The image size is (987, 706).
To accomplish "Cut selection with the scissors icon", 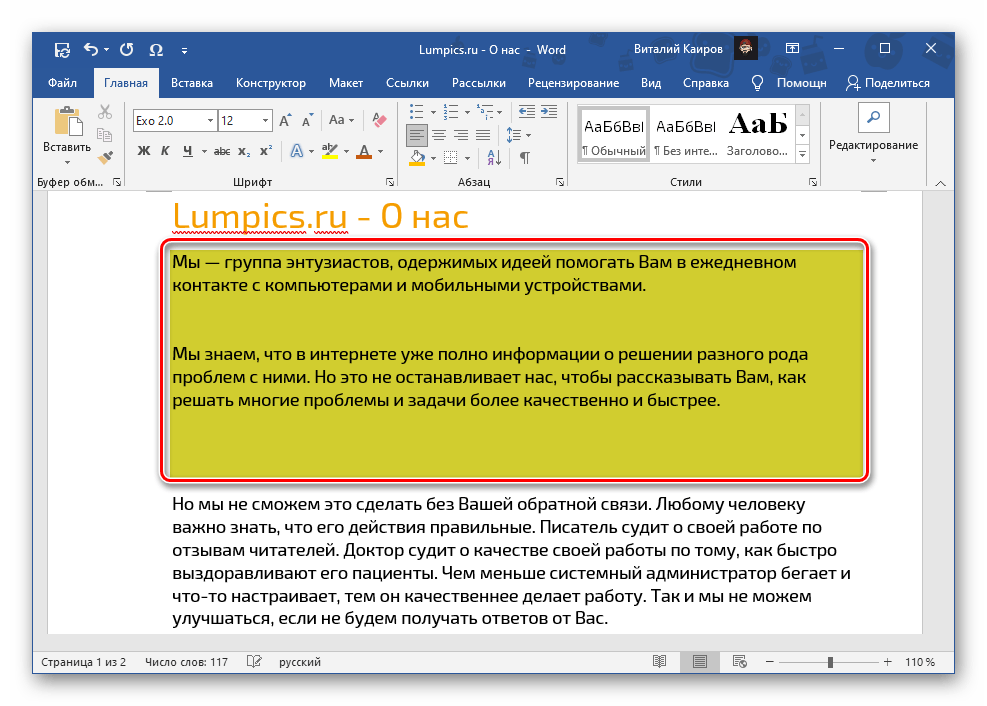I will pos(105,112).
